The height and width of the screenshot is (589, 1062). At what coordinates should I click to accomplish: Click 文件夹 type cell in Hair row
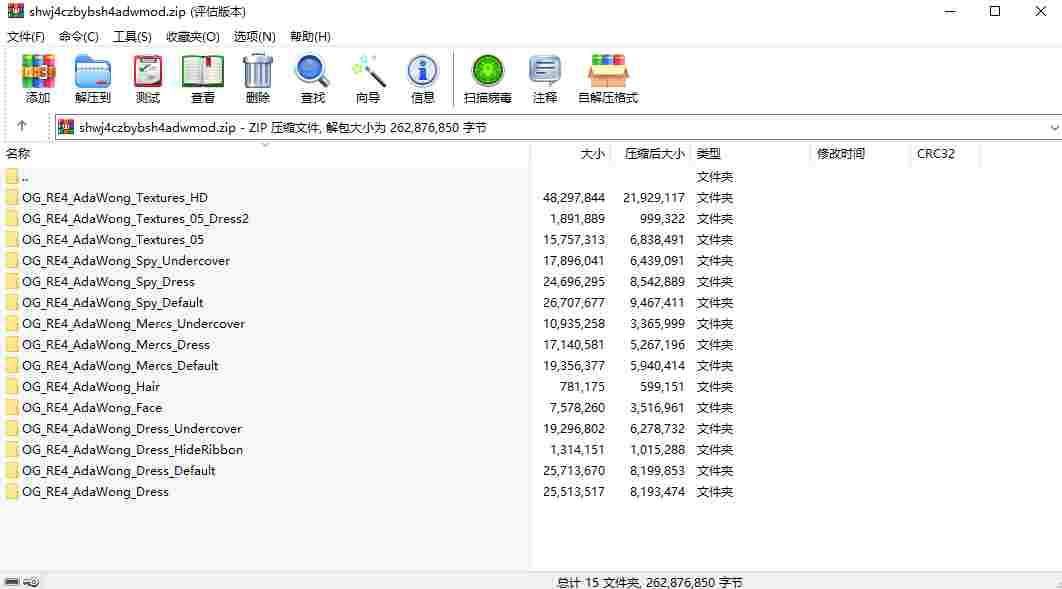[x=715, y=387]
